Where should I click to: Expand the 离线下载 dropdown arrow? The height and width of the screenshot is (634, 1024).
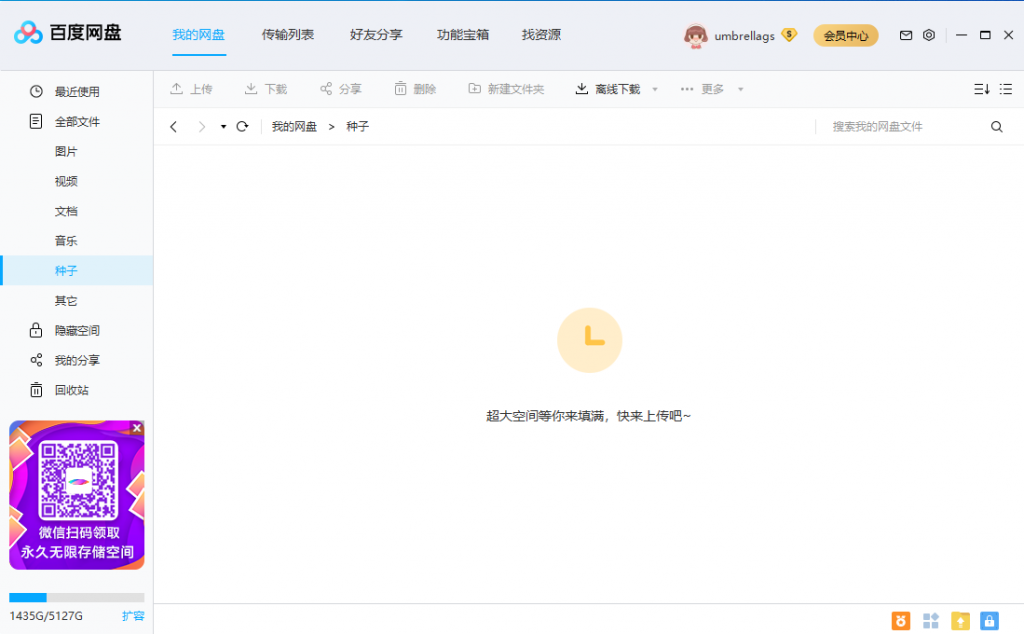(x=655, y=89)
